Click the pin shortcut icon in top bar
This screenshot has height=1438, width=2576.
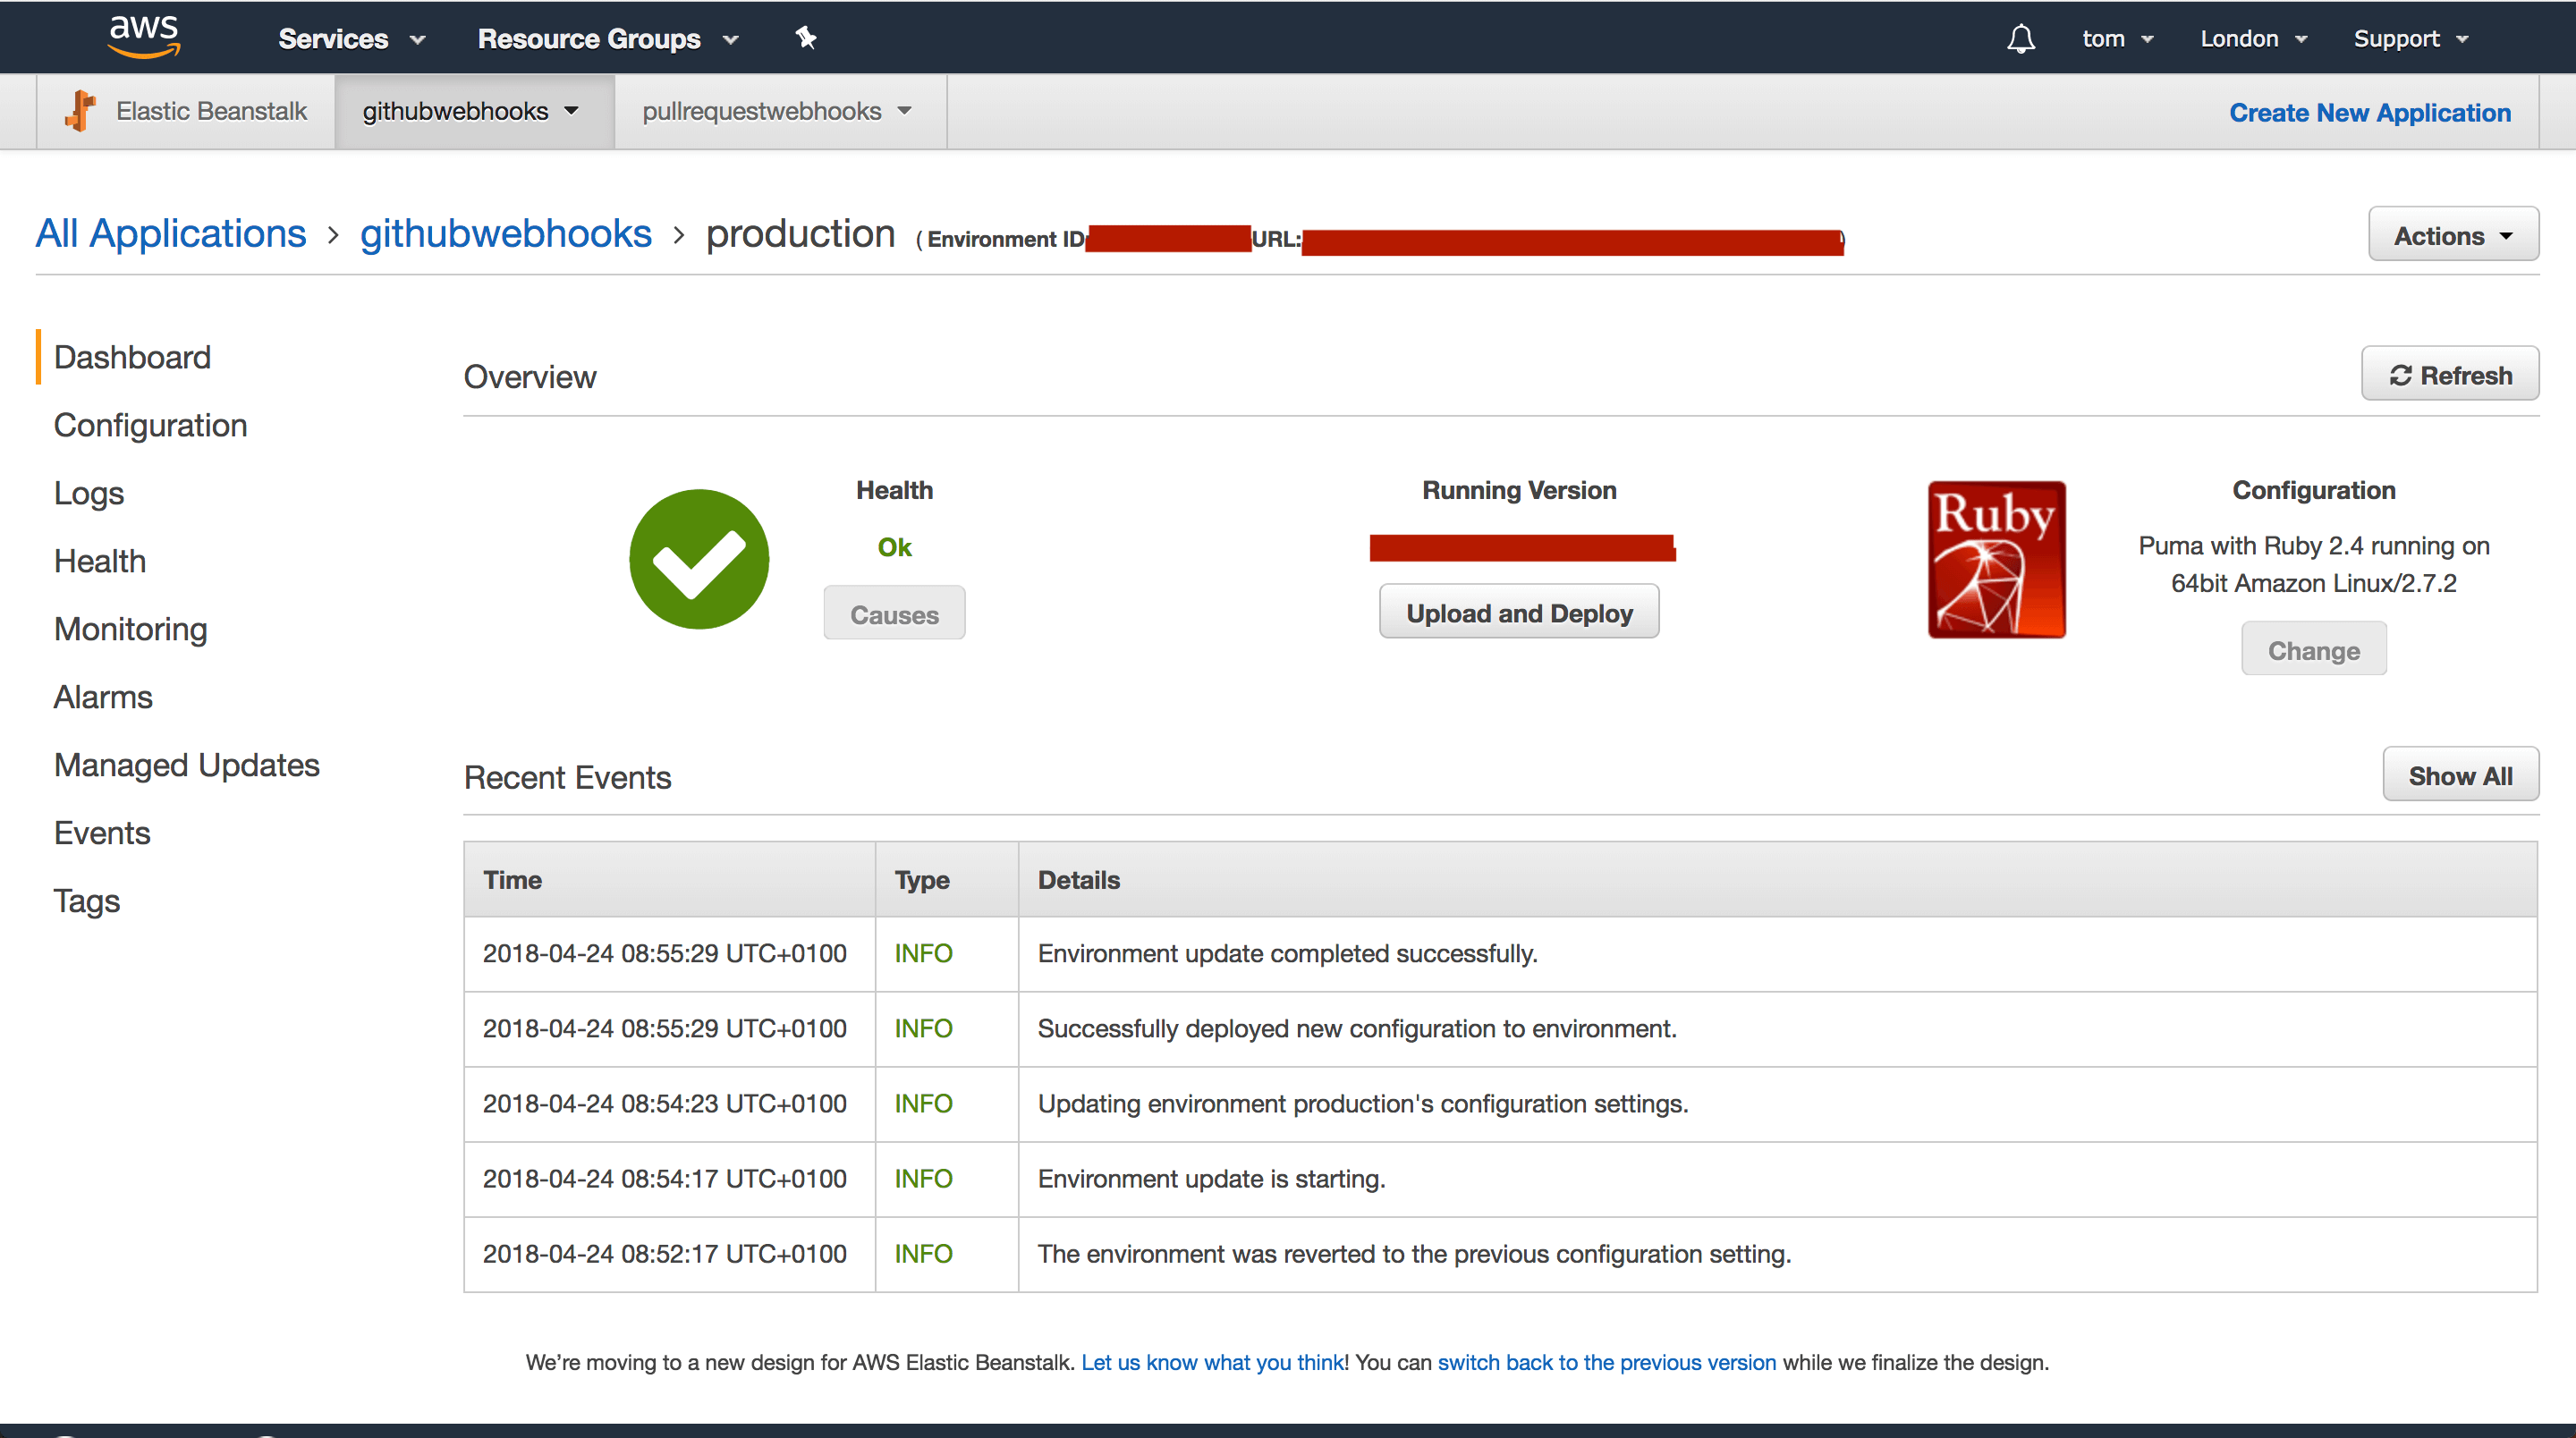(806, 38)
